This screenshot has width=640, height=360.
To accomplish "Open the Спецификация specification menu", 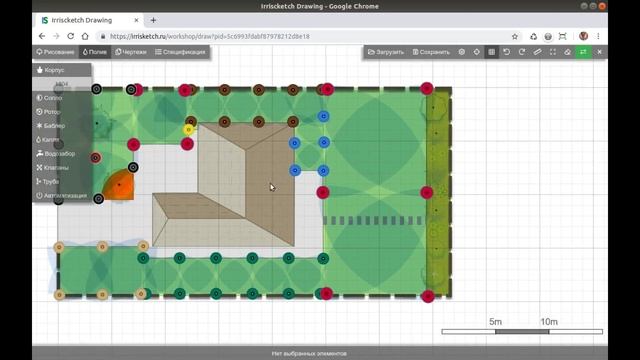I will 180,52.
